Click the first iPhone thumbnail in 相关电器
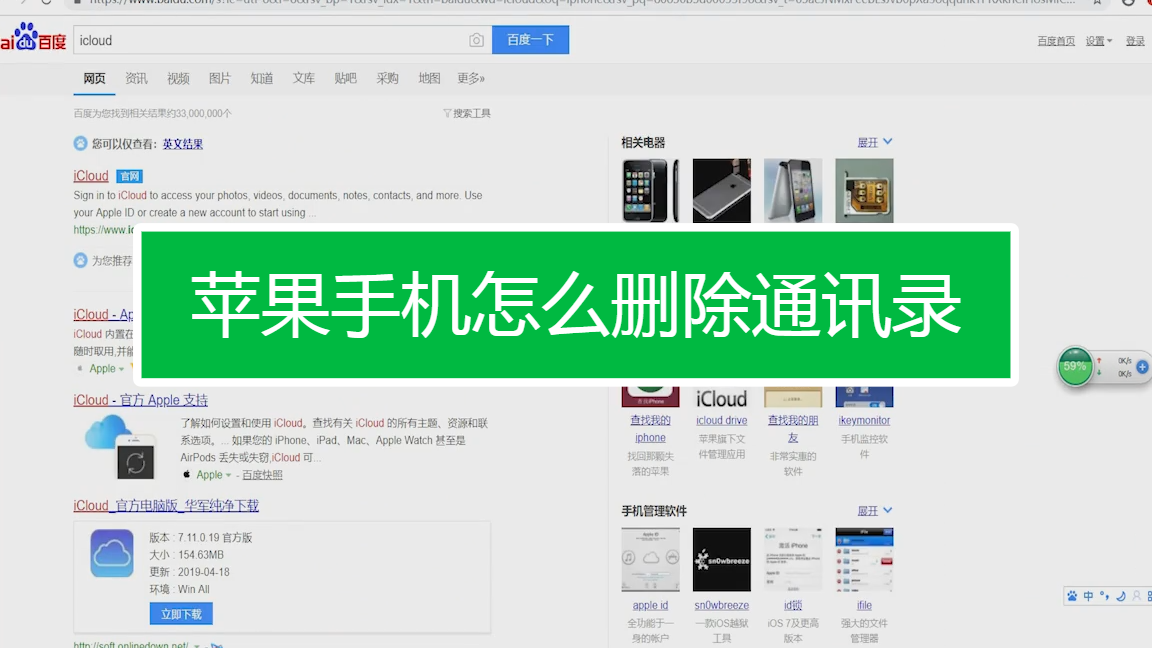This screenshot has width=1152, height=648. (x=650, y=190)
